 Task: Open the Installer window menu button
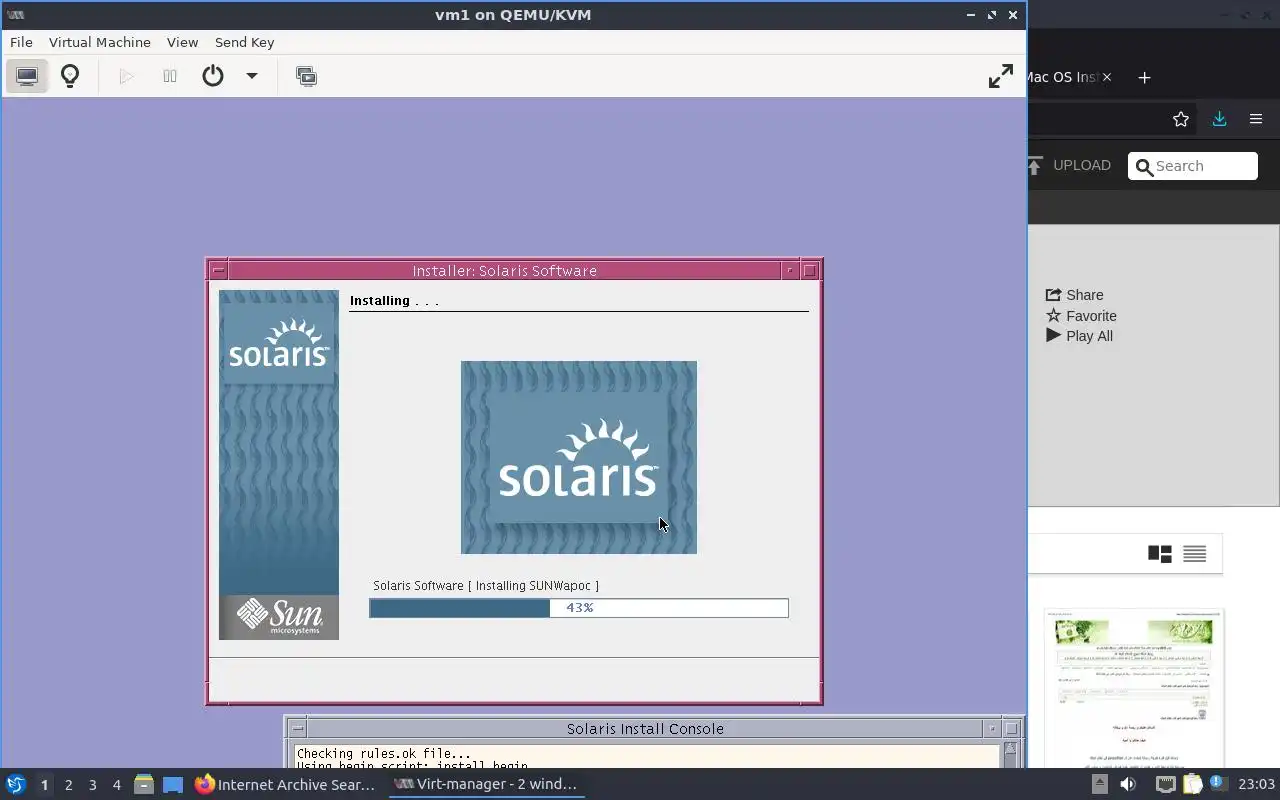[218, 270]
